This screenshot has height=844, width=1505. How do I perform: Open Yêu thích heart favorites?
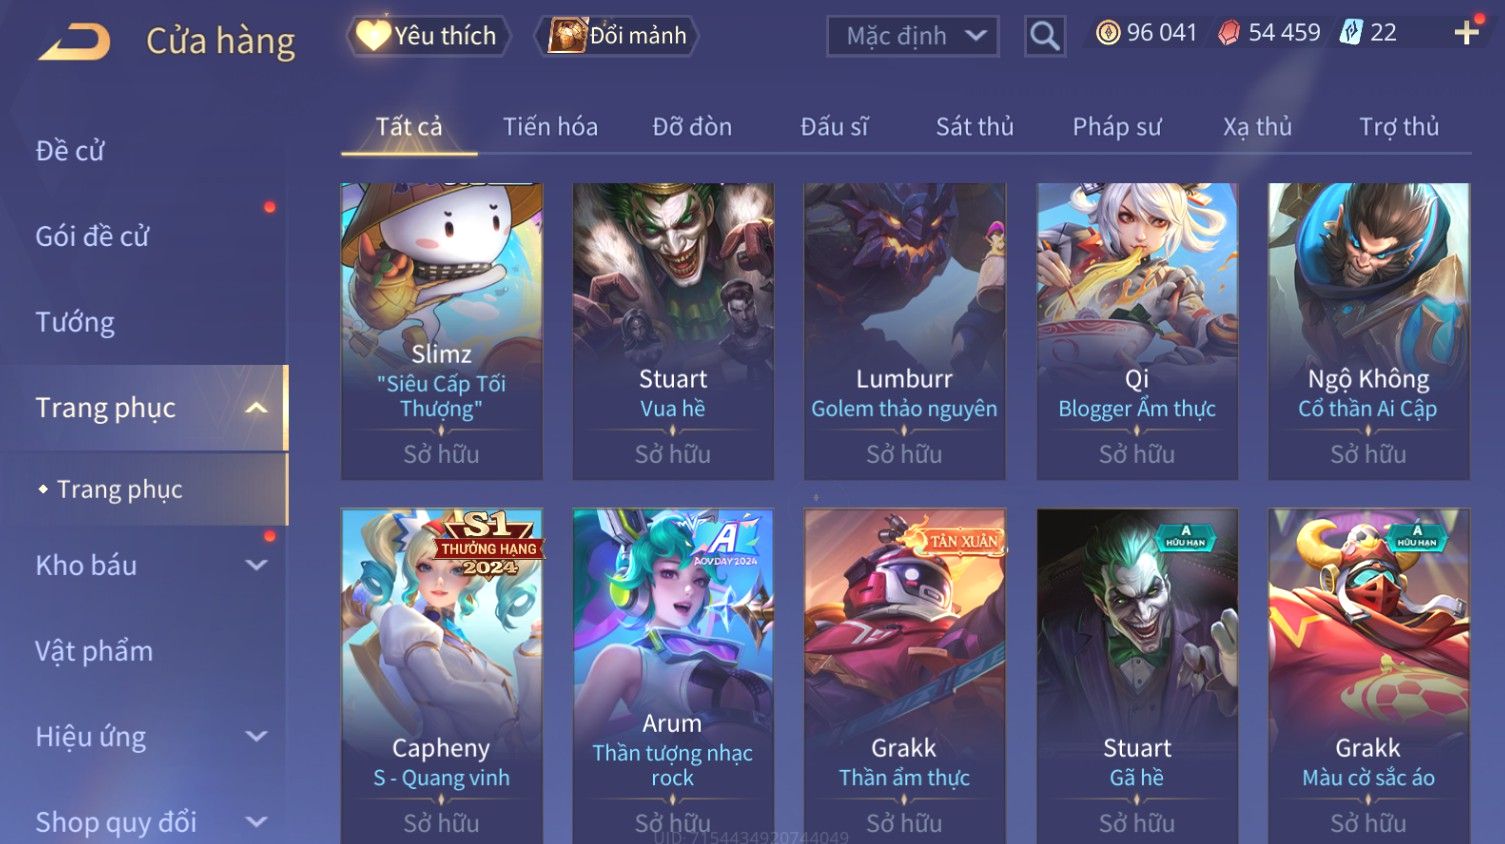point(429,36)
